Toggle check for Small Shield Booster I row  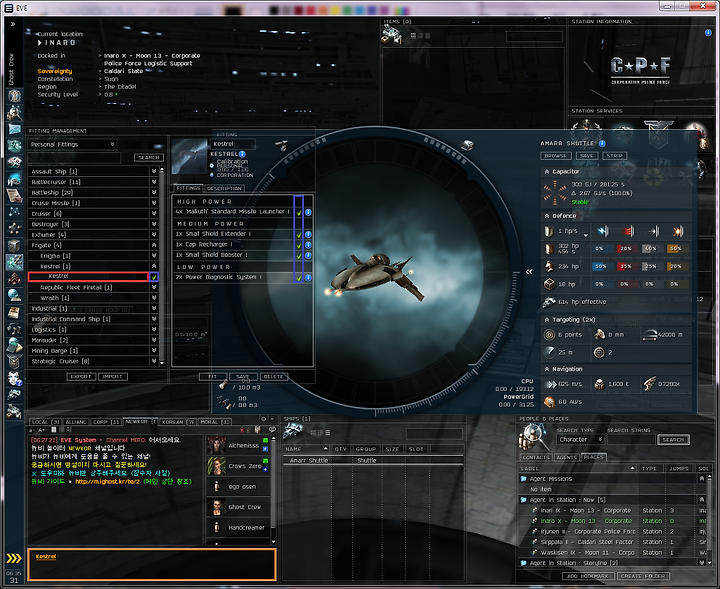[299, 255]
